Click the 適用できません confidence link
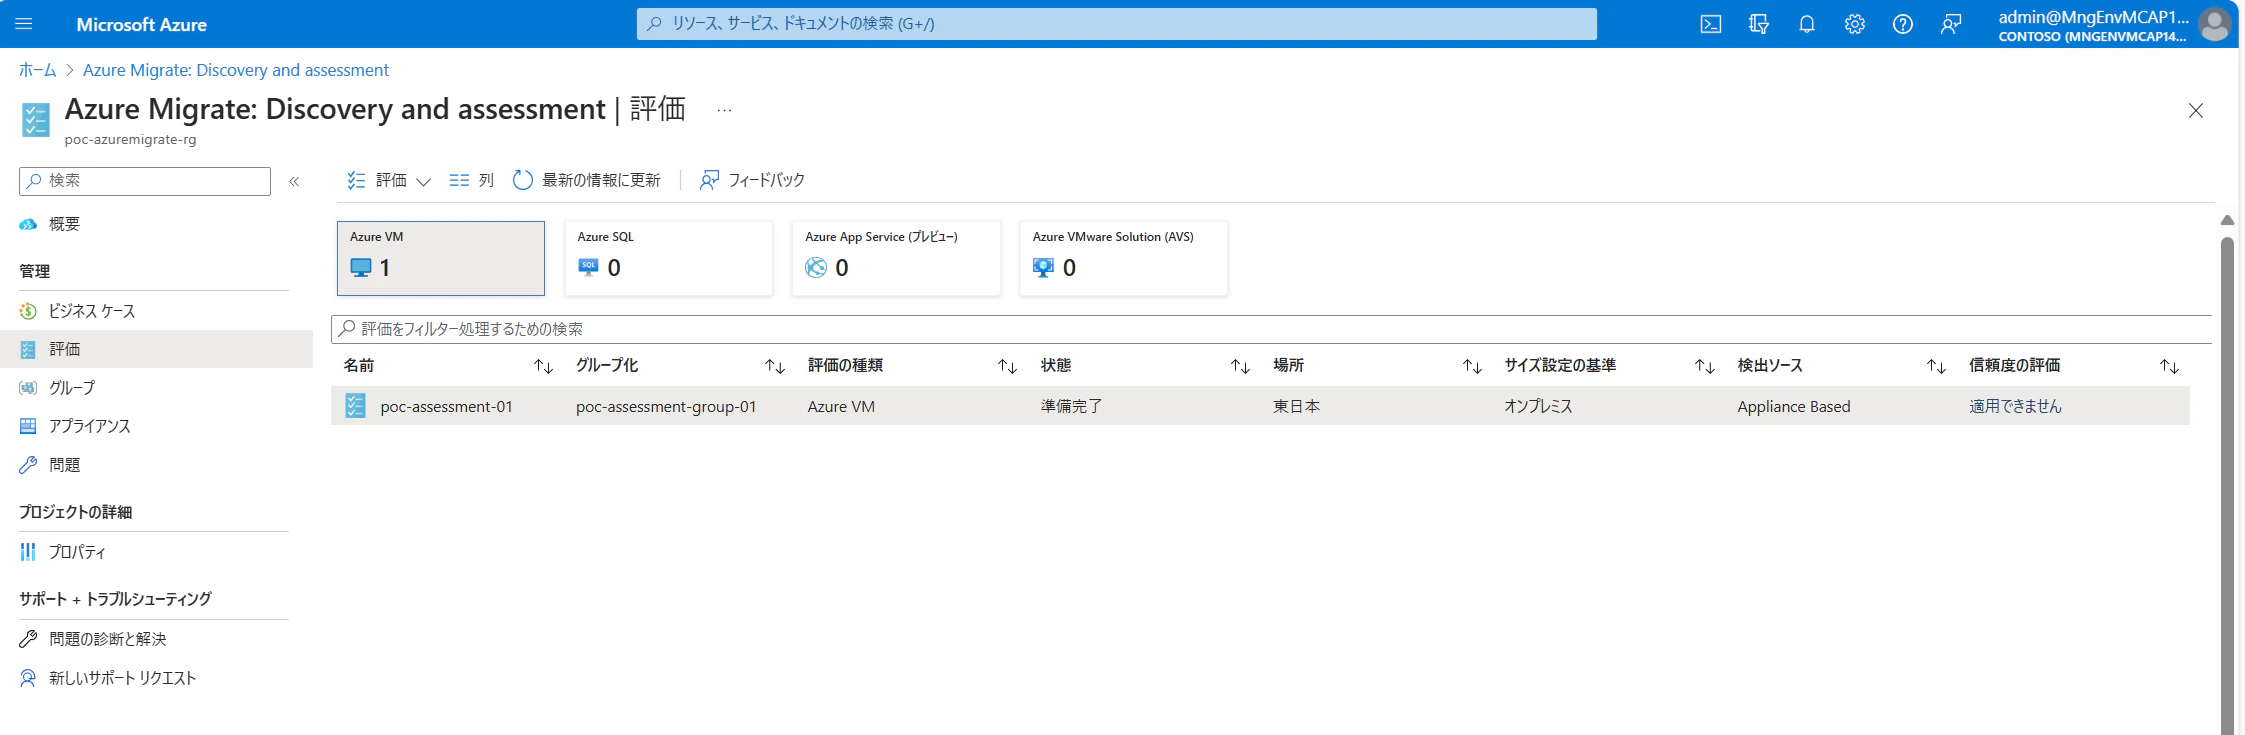The height and width of the screenshot is (735, 2245). (2016, 407)
